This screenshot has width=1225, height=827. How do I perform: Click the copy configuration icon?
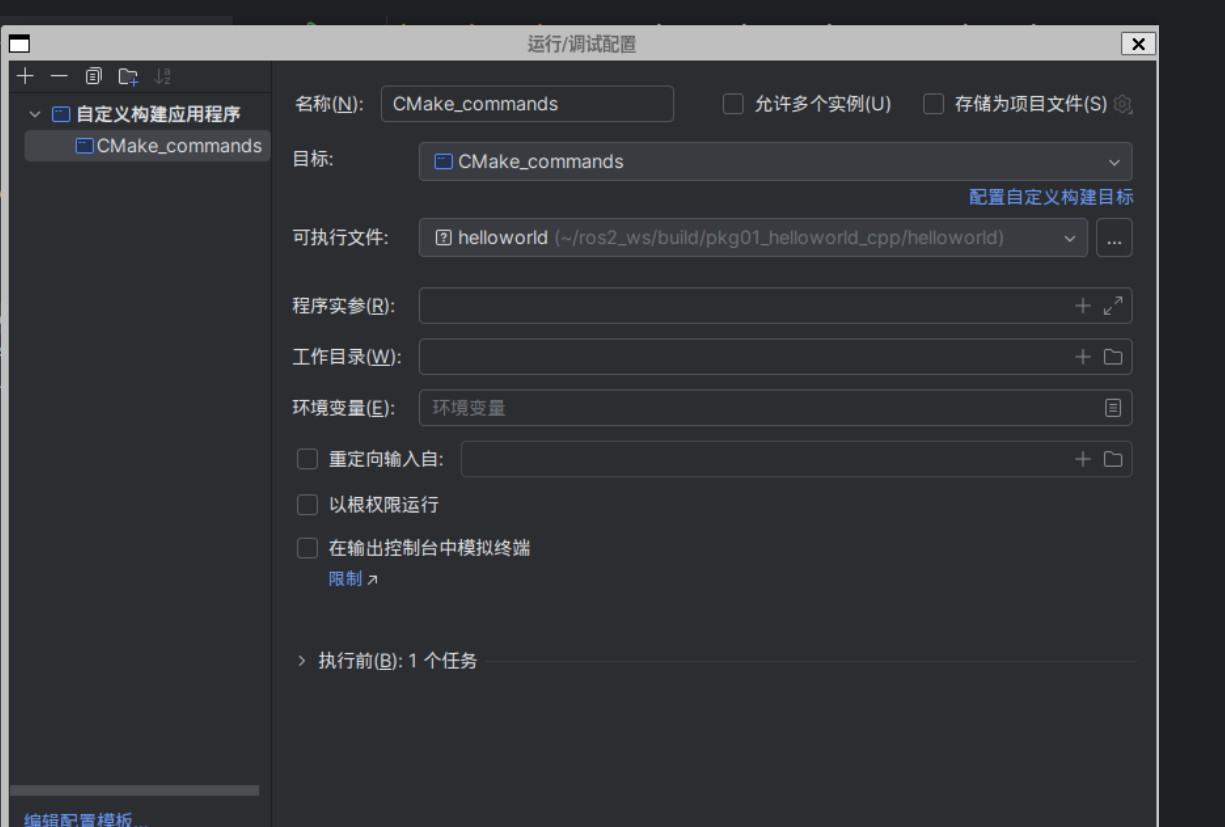[x=93, y=76]
